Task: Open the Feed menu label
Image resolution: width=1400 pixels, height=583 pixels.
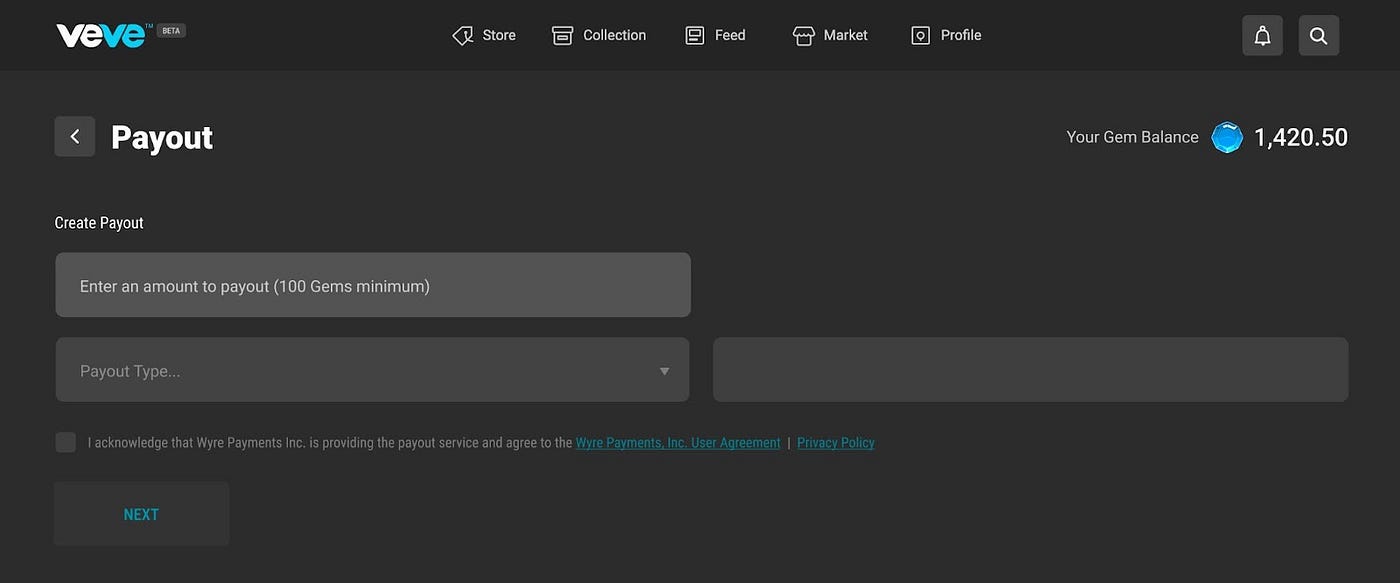Action: [730, 35]
